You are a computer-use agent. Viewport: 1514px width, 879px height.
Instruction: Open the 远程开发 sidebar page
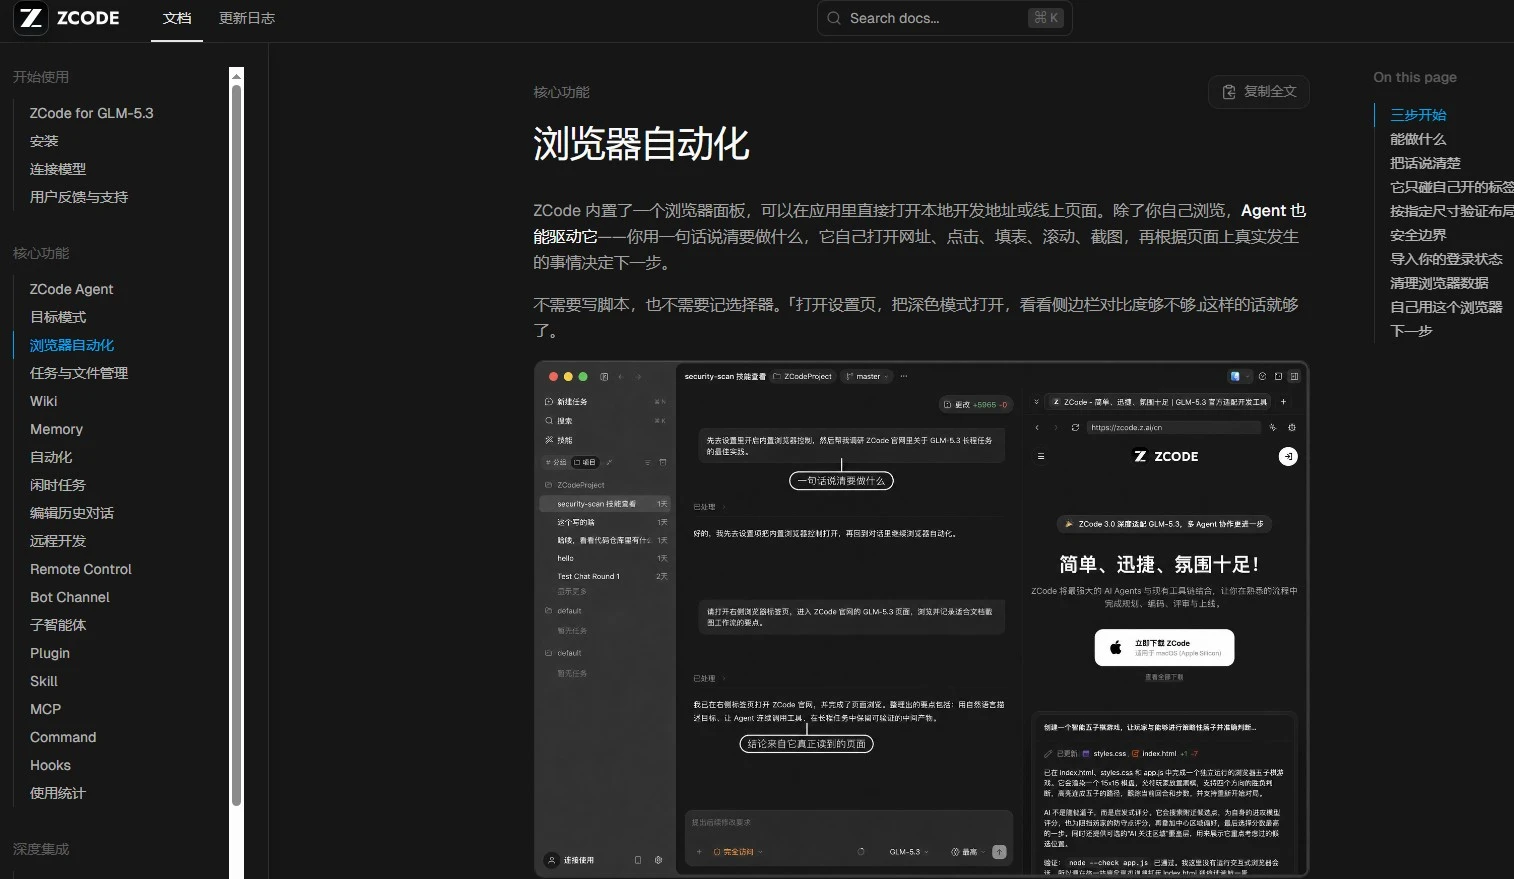(x=58, y=541)
